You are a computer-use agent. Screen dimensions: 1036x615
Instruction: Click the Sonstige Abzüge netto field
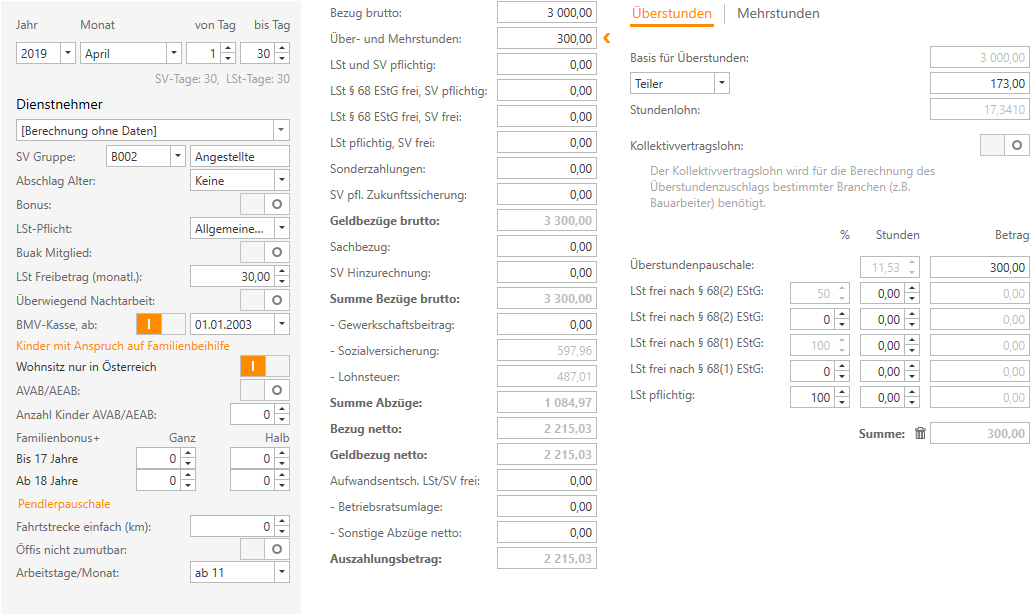click(546, 532)
